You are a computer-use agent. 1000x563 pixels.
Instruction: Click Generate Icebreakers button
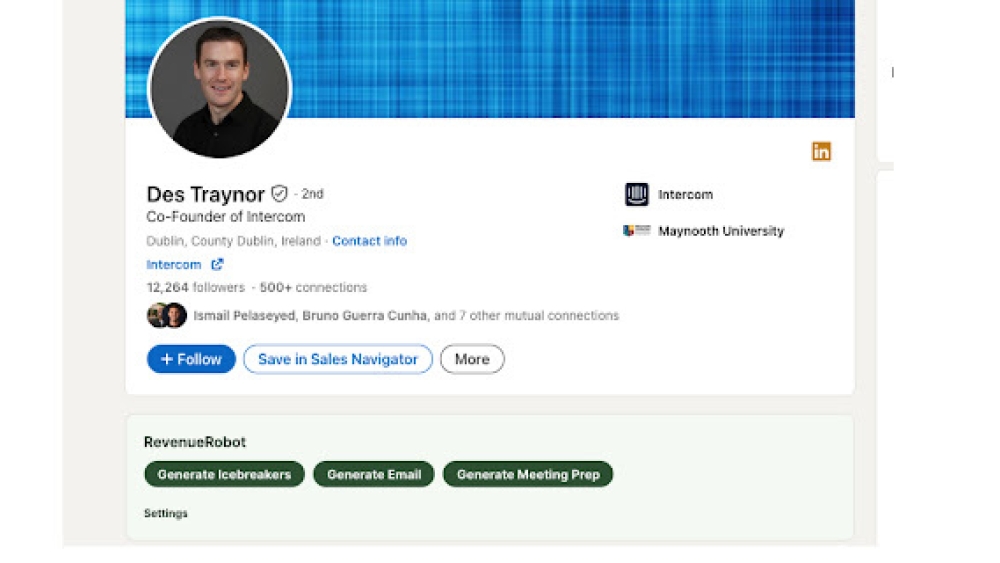(224, 474)
